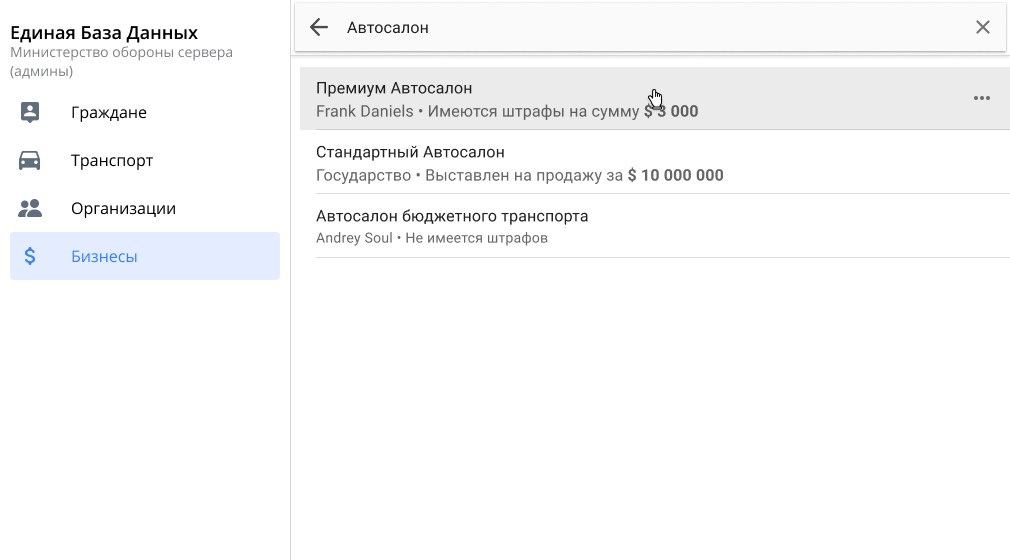
Task: Click owner name Frank Daniels
Action: point(364,111)
